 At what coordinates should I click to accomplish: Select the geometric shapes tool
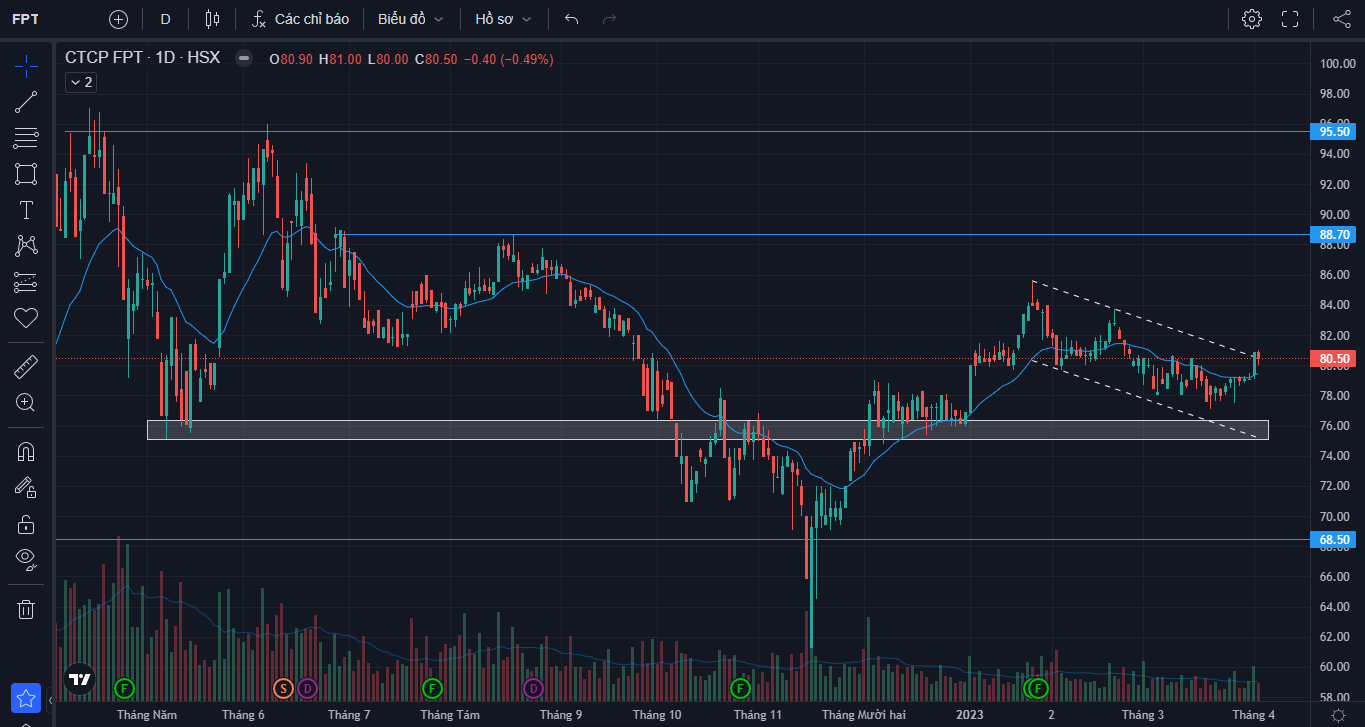(x=26, y=174)
